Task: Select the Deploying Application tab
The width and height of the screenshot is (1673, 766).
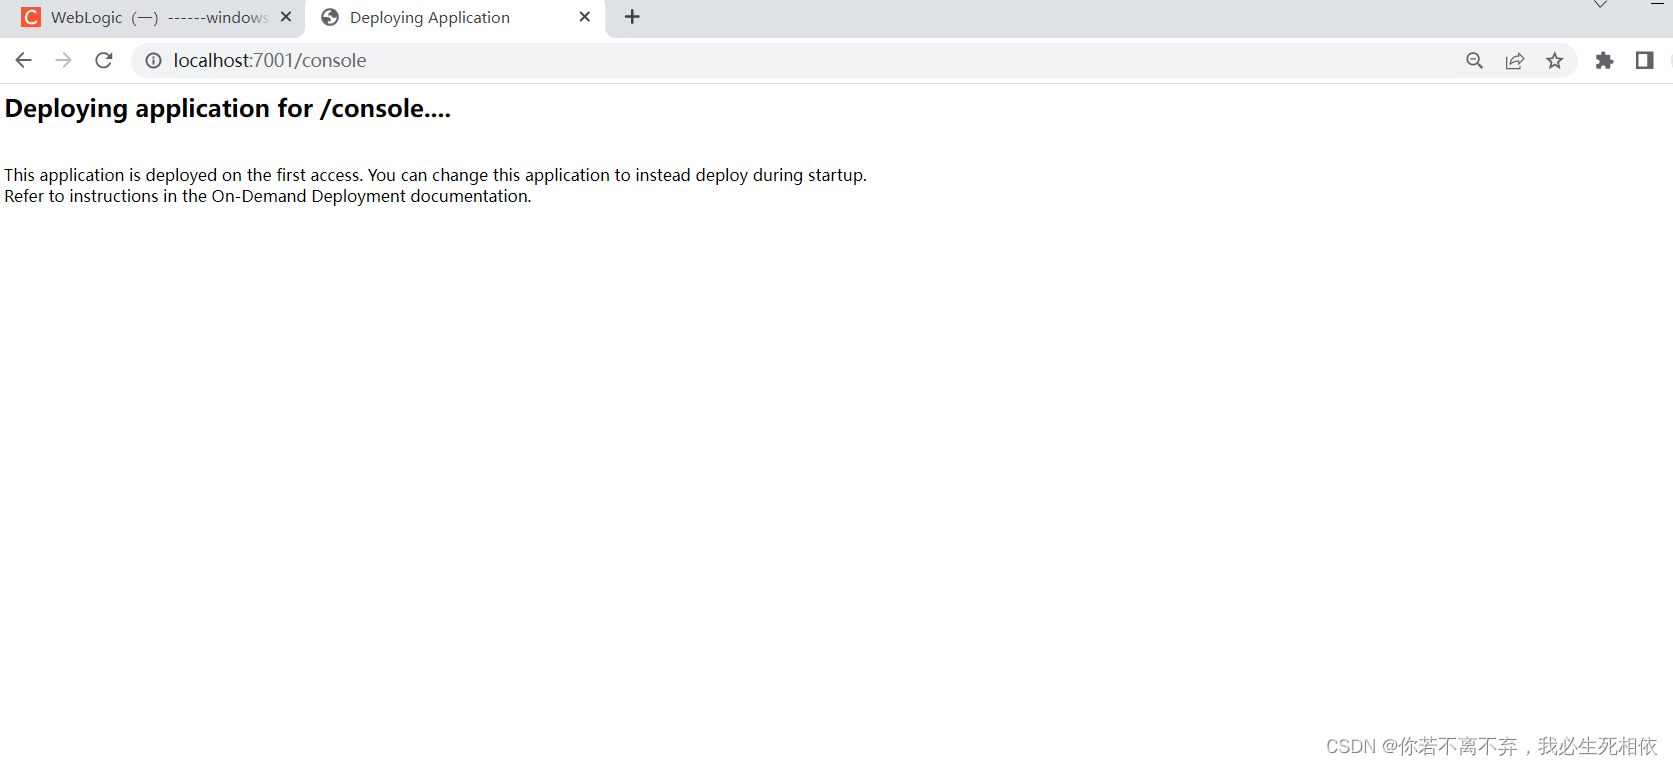Action: click(455, 18)
